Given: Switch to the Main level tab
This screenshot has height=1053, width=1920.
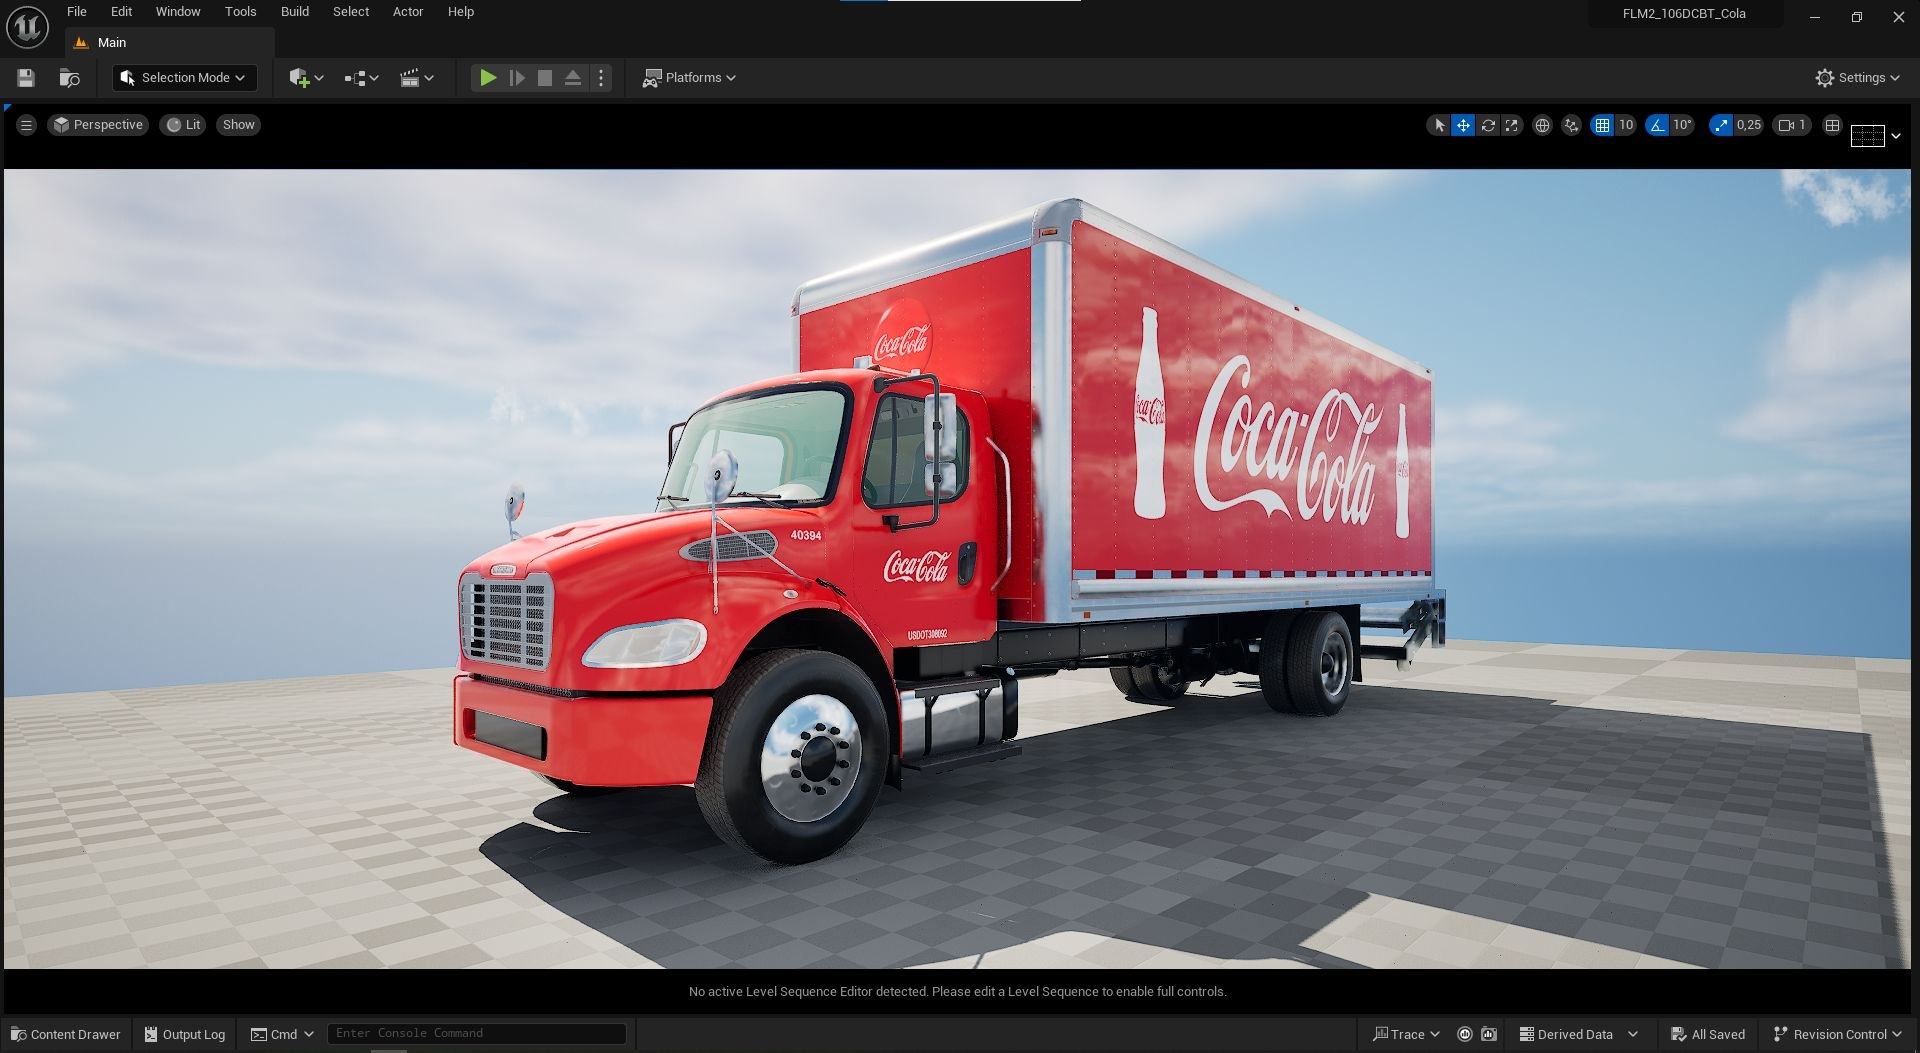Looking at the screenshot, I should 169,43.
